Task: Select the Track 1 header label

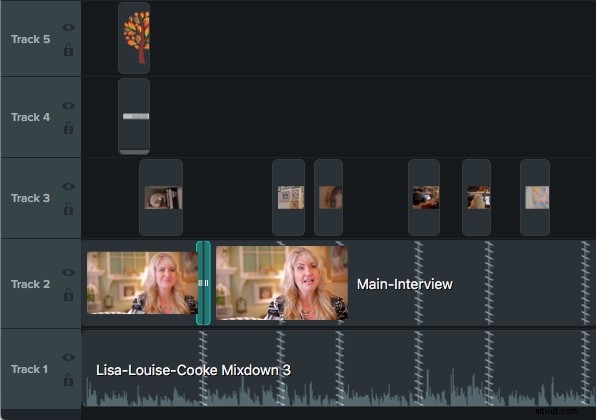Action: [x=30, y=369]
